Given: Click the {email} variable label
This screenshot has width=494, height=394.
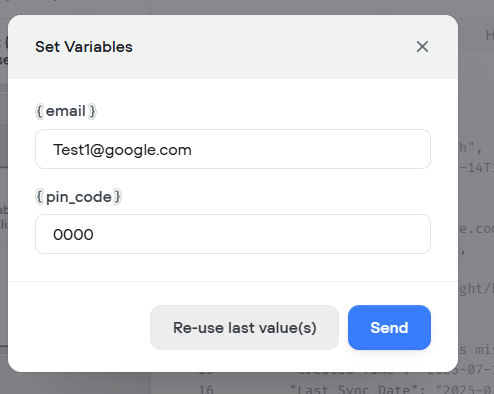Looking at the screenshot, I should [x=66, y=111].
